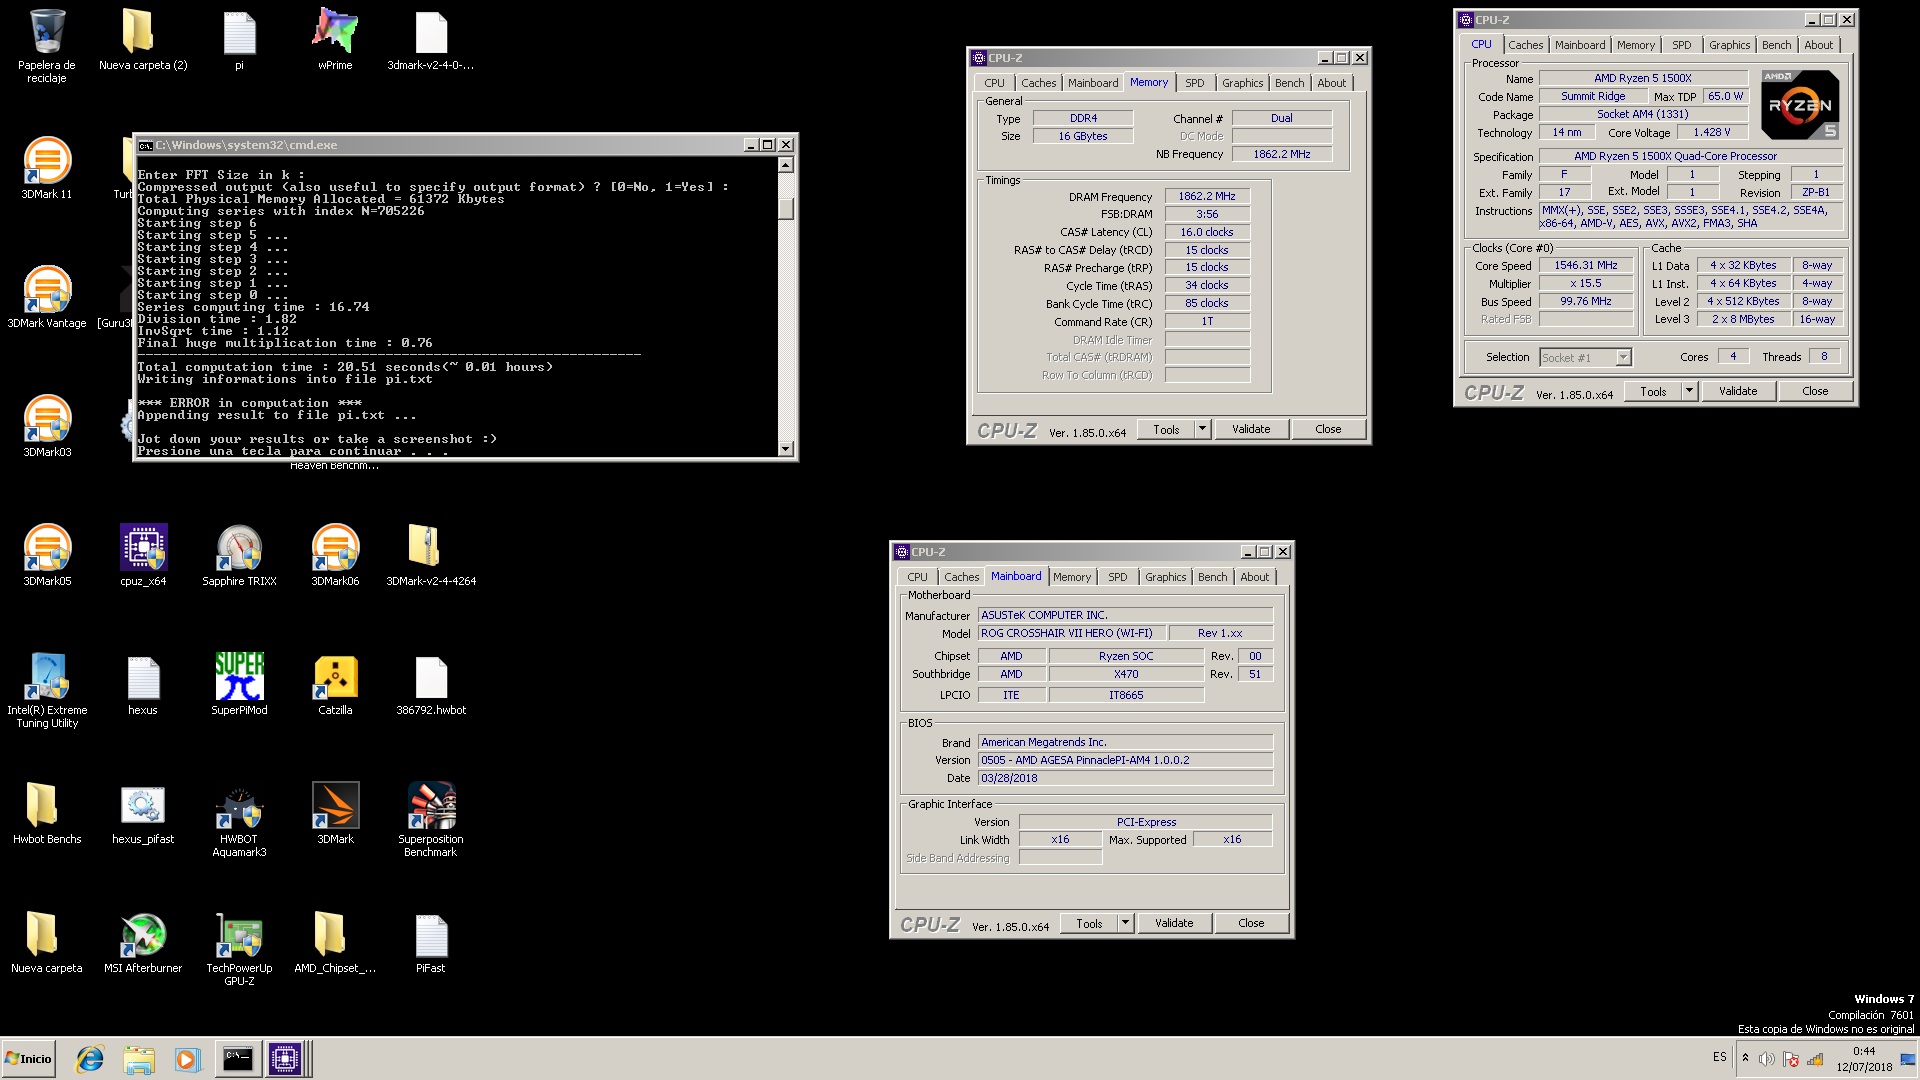This screenshot has width=1920, height=1080.
Task: Switch to the cmd.exe taskbar button
Action: tap(237, 1059)
